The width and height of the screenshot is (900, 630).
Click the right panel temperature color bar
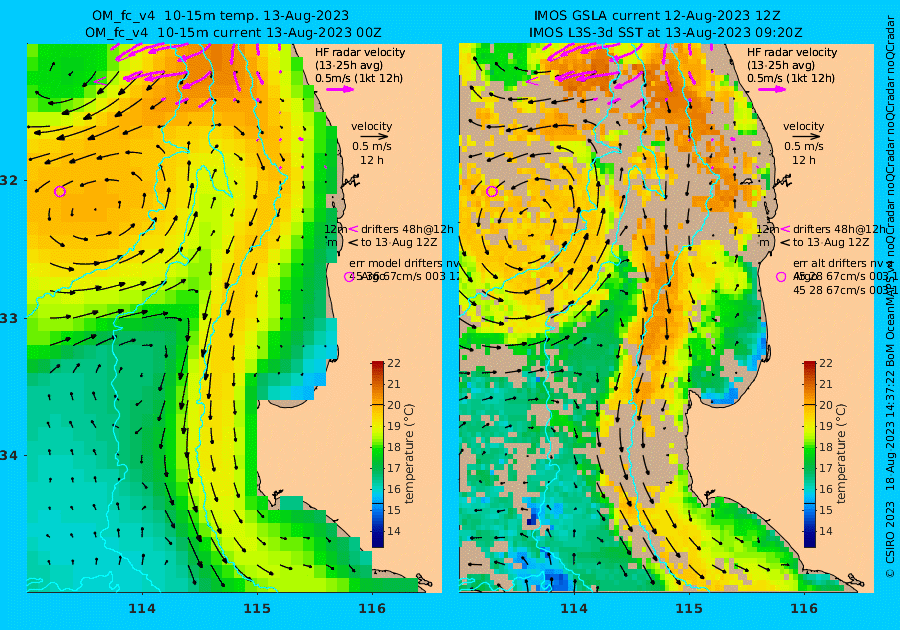coord(809,454)
